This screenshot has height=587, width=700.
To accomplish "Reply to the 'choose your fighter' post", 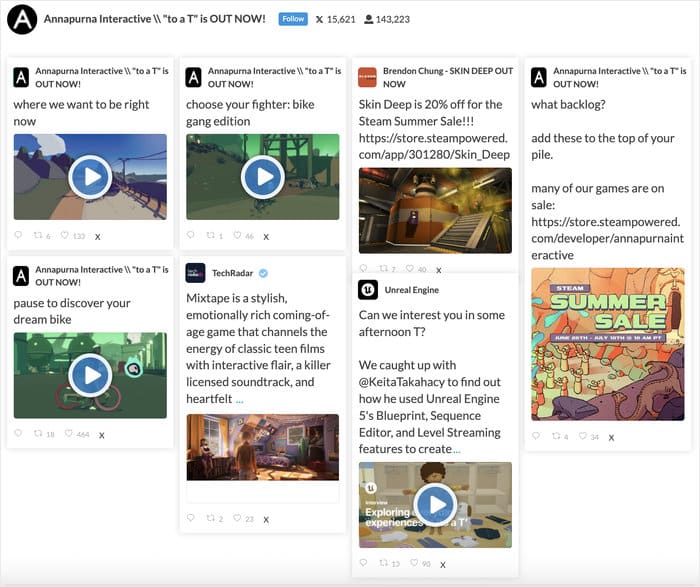I will tap(191, 235).
